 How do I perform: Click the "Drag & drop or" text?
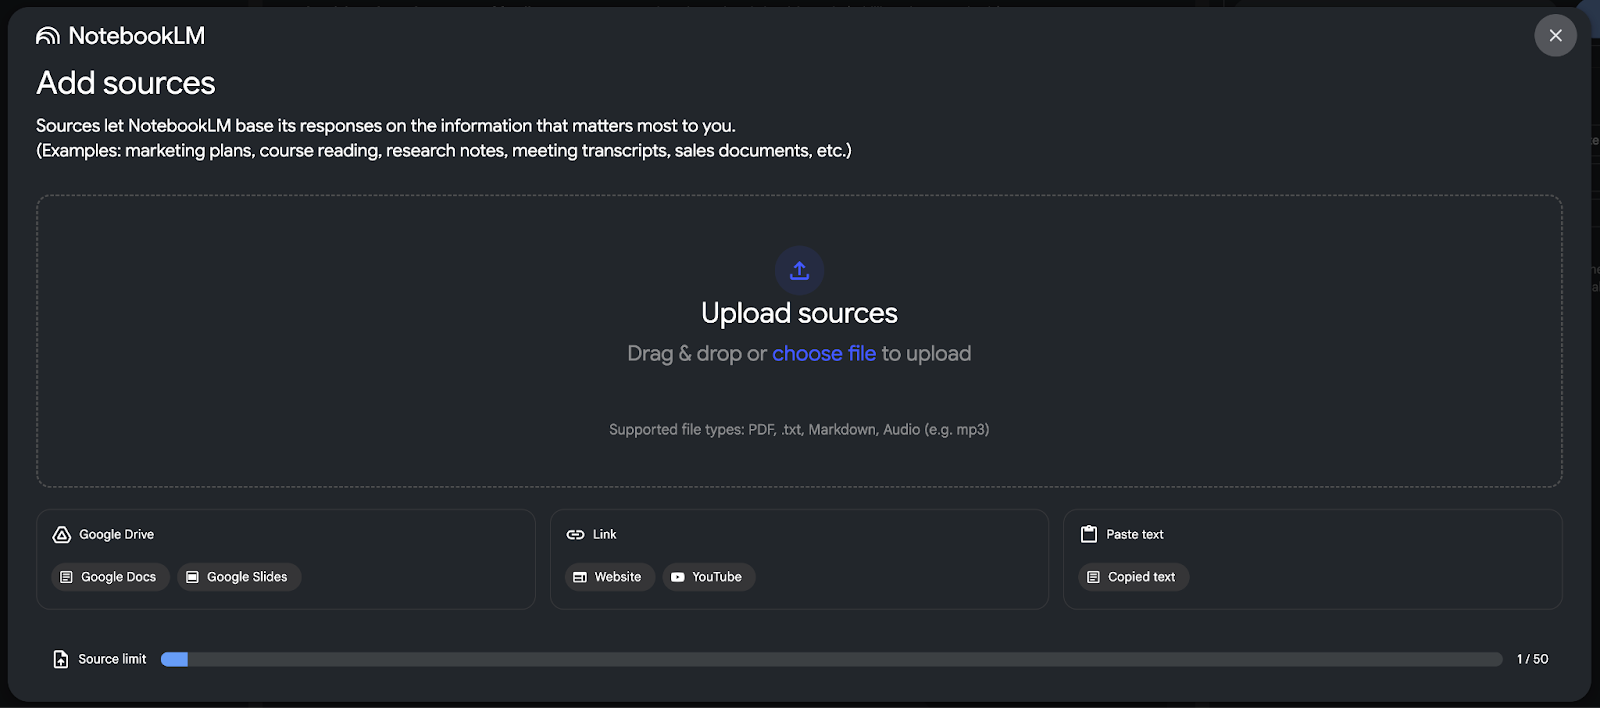point(697,353)
